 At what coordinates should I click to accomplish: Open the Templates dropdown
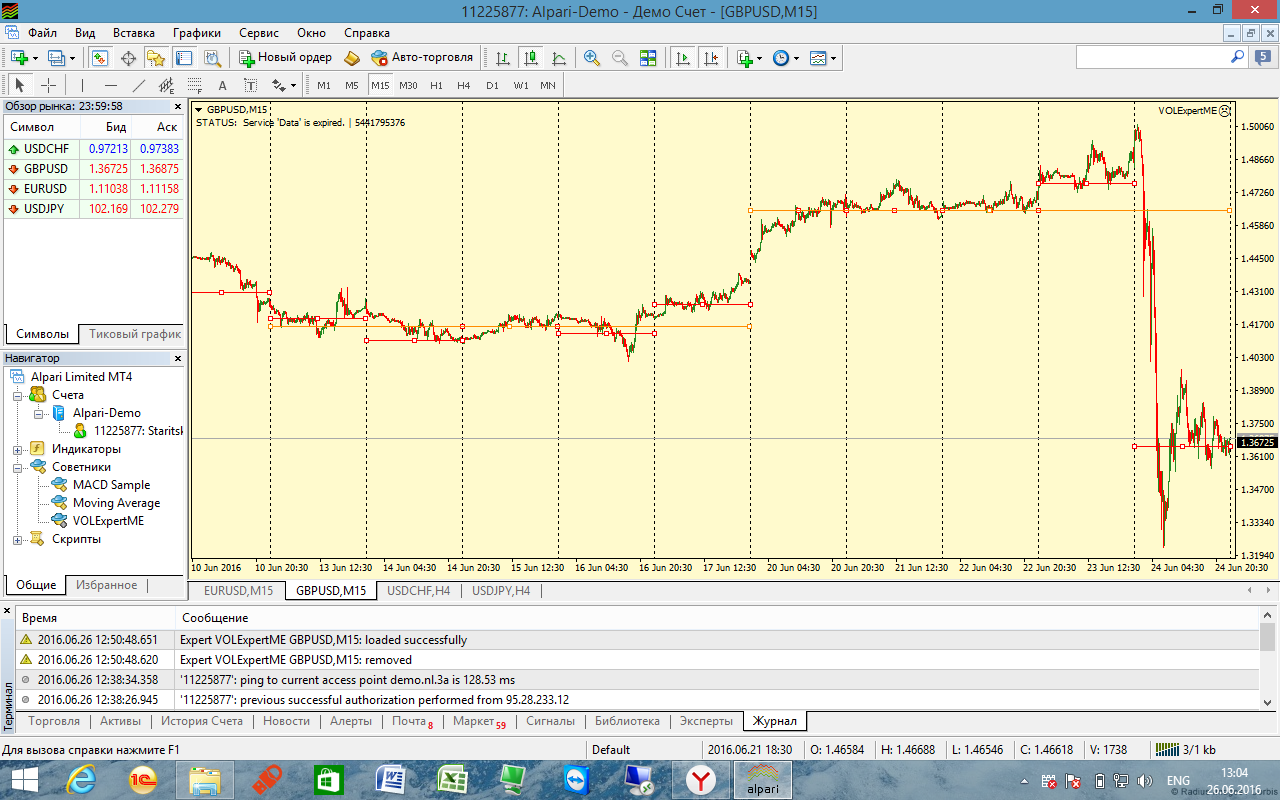point(823,58)
